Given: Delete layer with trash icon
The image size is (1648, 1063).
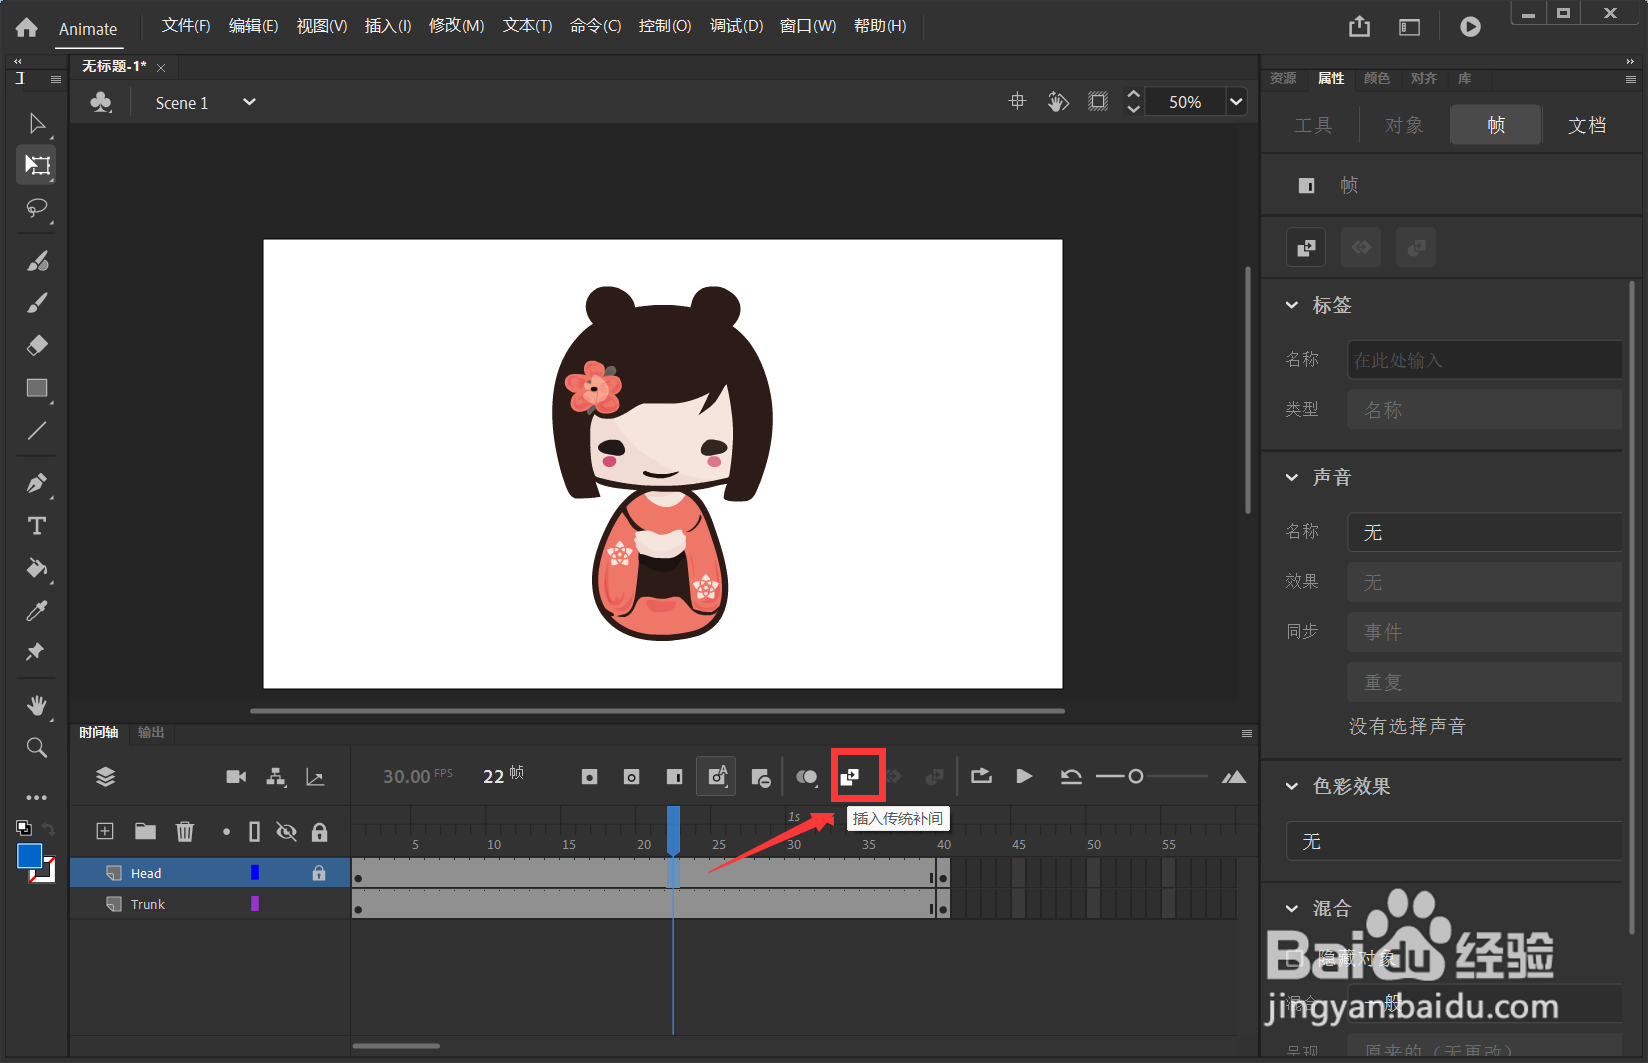Looking at the screenshot, I should [x=185, y=831].
